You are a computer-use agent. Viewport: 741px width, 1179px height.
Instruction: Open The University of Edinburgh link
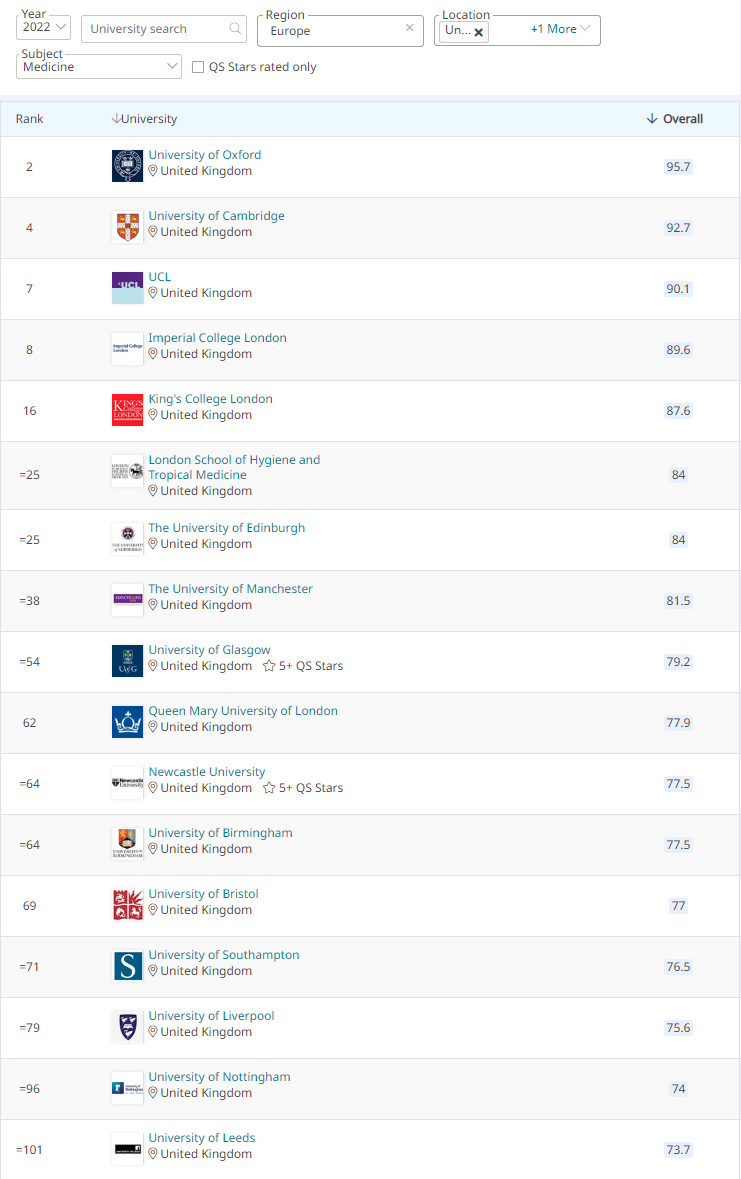[226, 528]
